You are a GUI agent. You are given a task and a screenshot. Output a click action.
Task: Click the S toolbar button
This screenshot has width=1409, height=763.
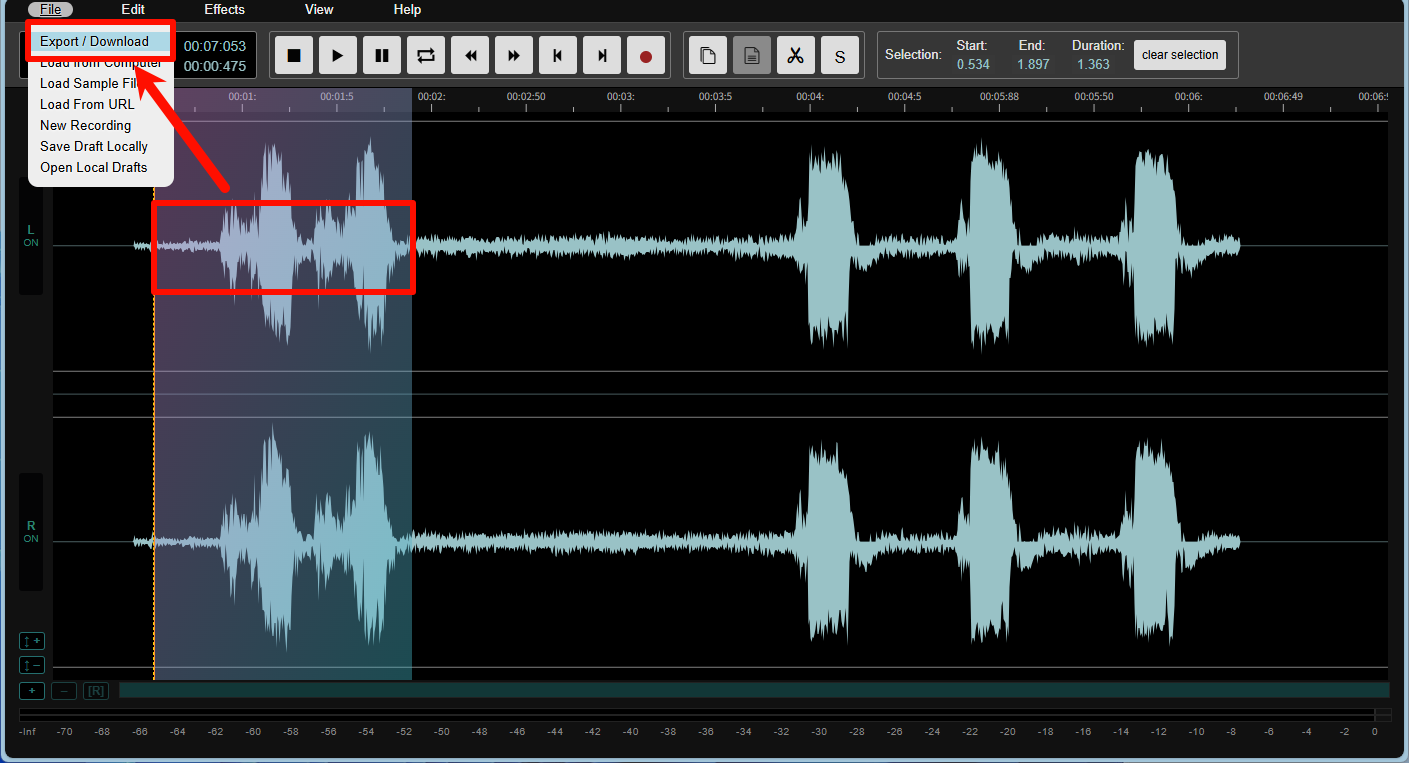click(x=840, y=56)
